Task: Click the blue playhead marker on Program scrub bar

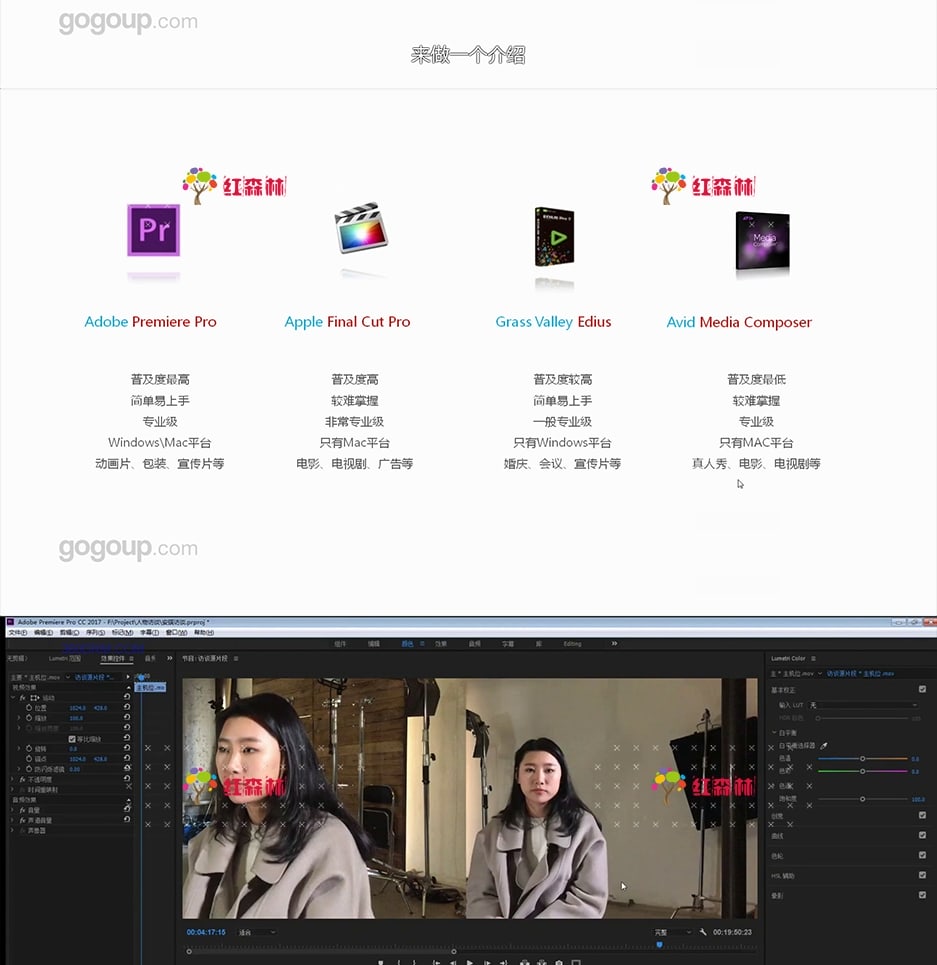Action: click(660, 945)
